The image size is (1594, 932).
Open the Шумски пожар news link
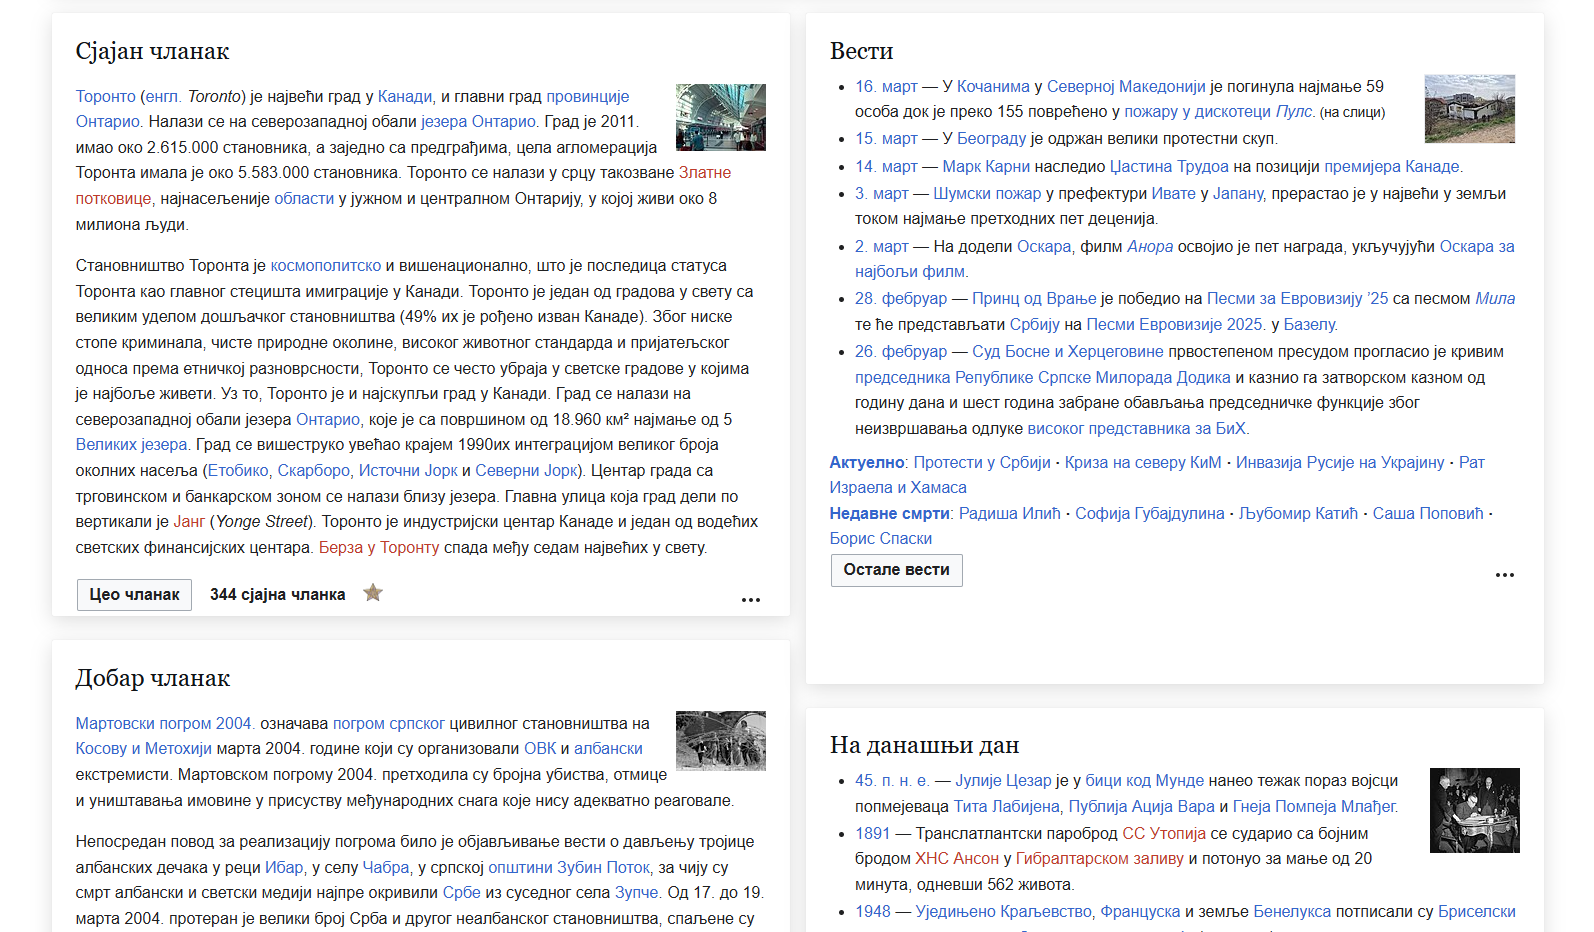(x=987, y=193)
